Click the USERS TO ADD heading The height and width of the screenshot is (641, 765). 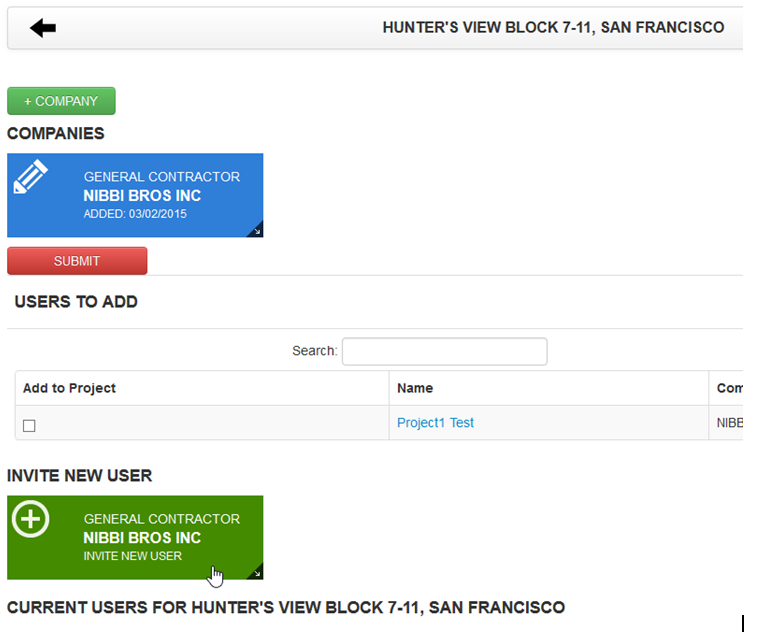[x=76, y=302]
